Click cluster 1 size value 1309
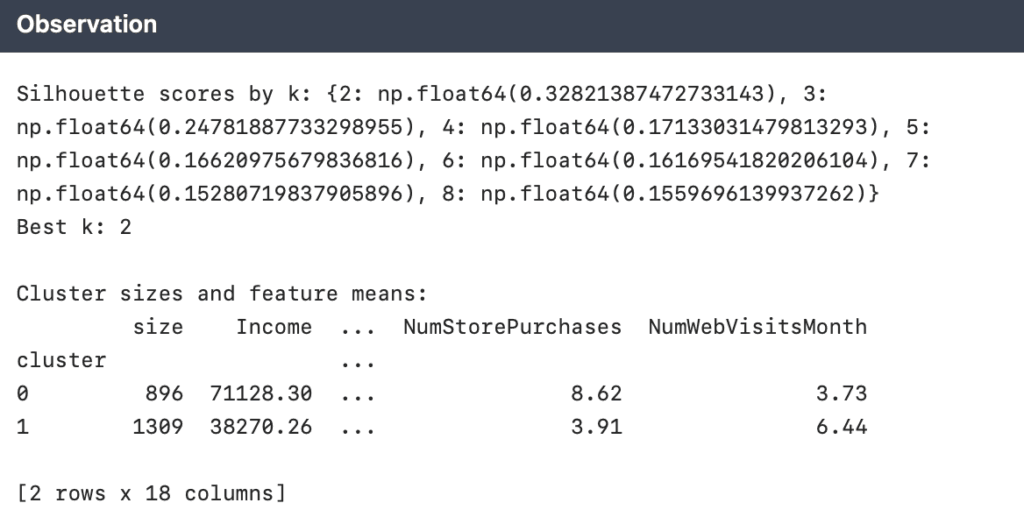1024x524 pixels. 158,427
